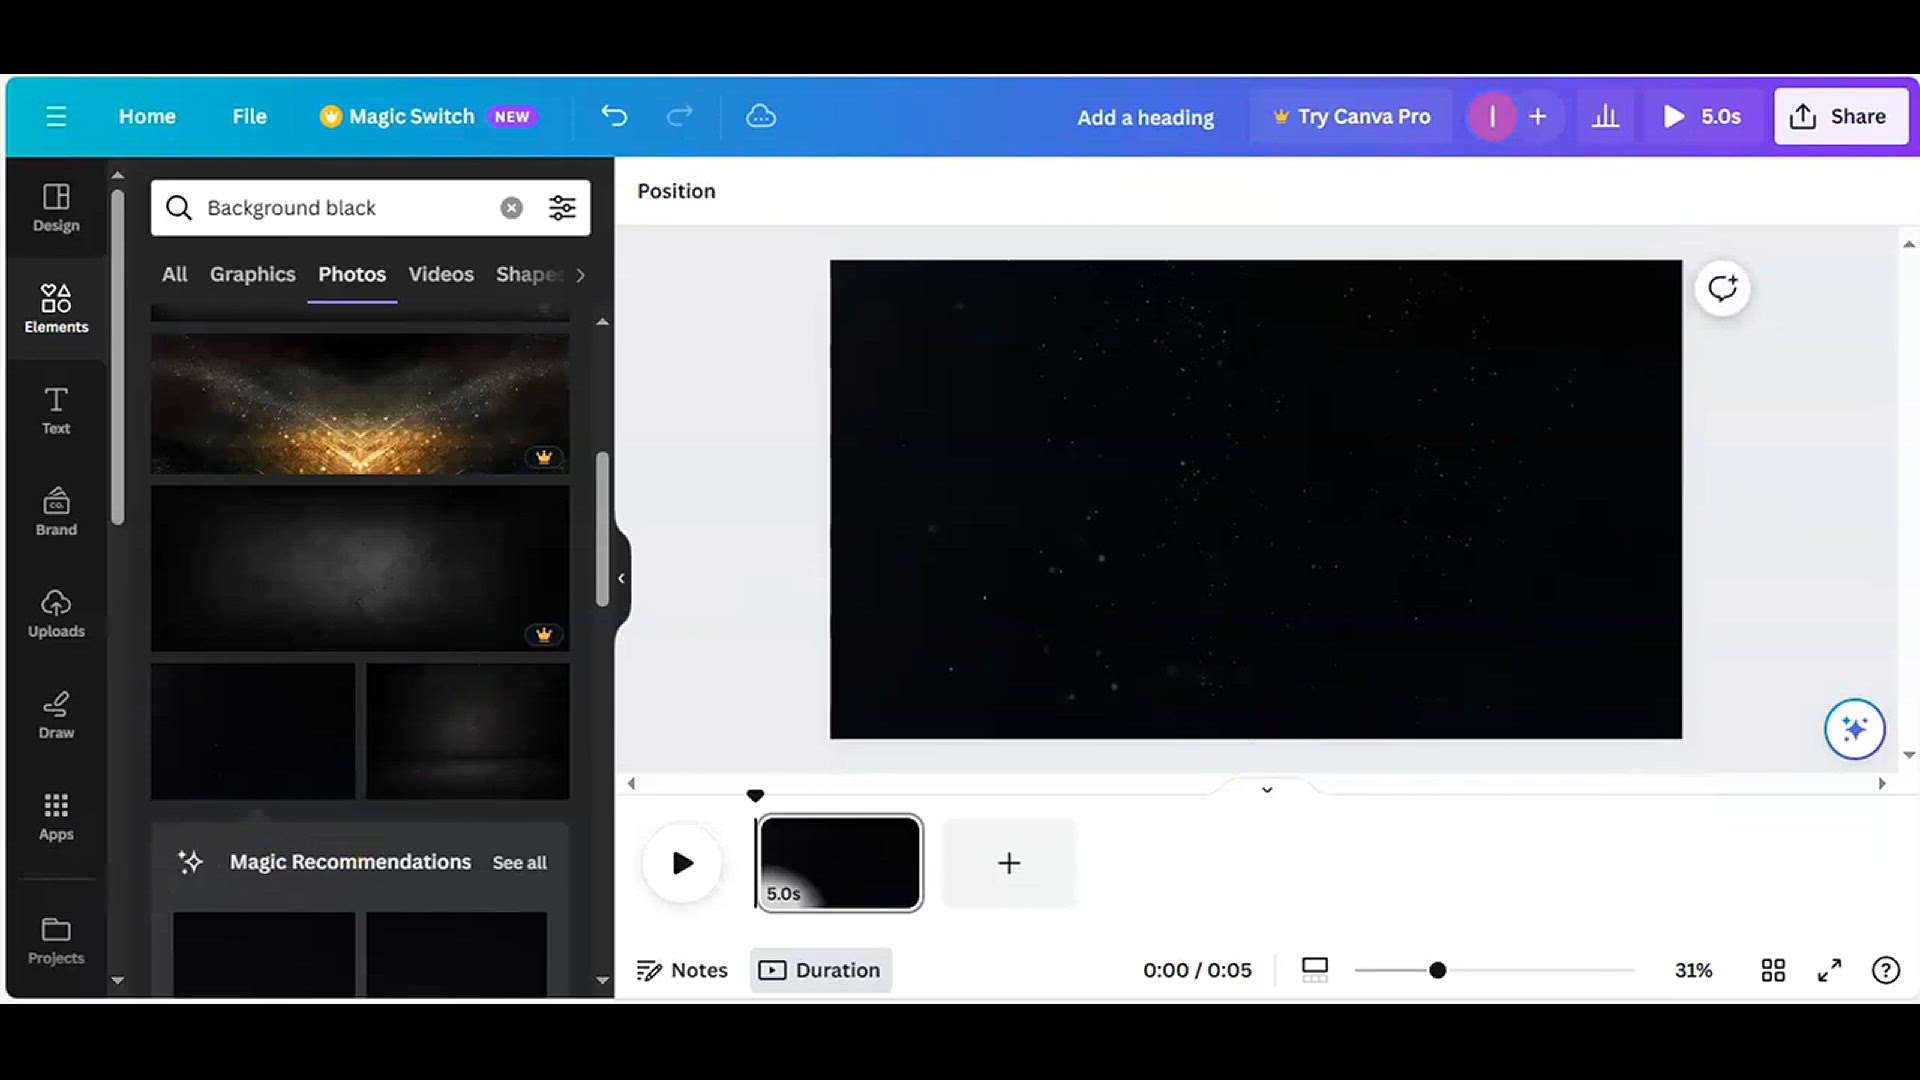This screenshot has height=1080, width=1920.
Task: Play the timeline video
Action: pos(683,863)
